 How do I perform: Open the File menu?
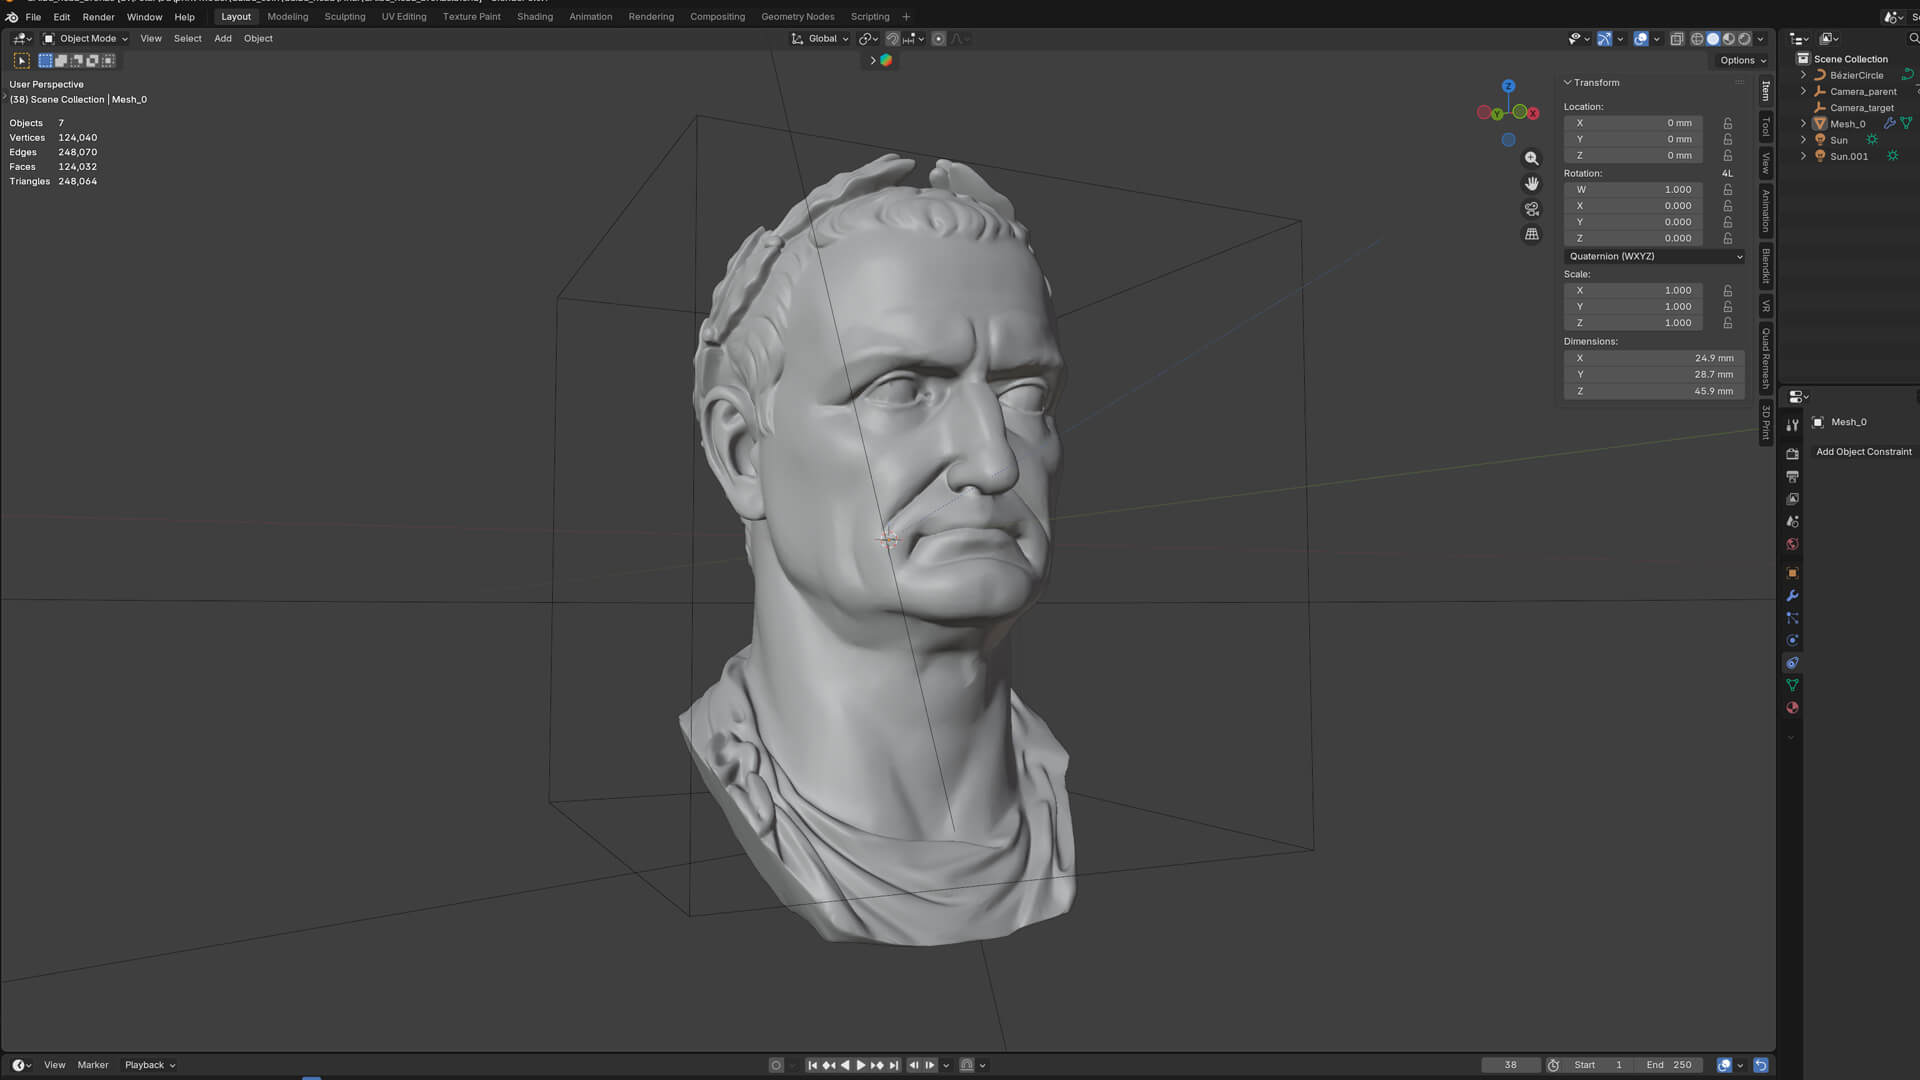pyautogui.click(x=33, y=17)
